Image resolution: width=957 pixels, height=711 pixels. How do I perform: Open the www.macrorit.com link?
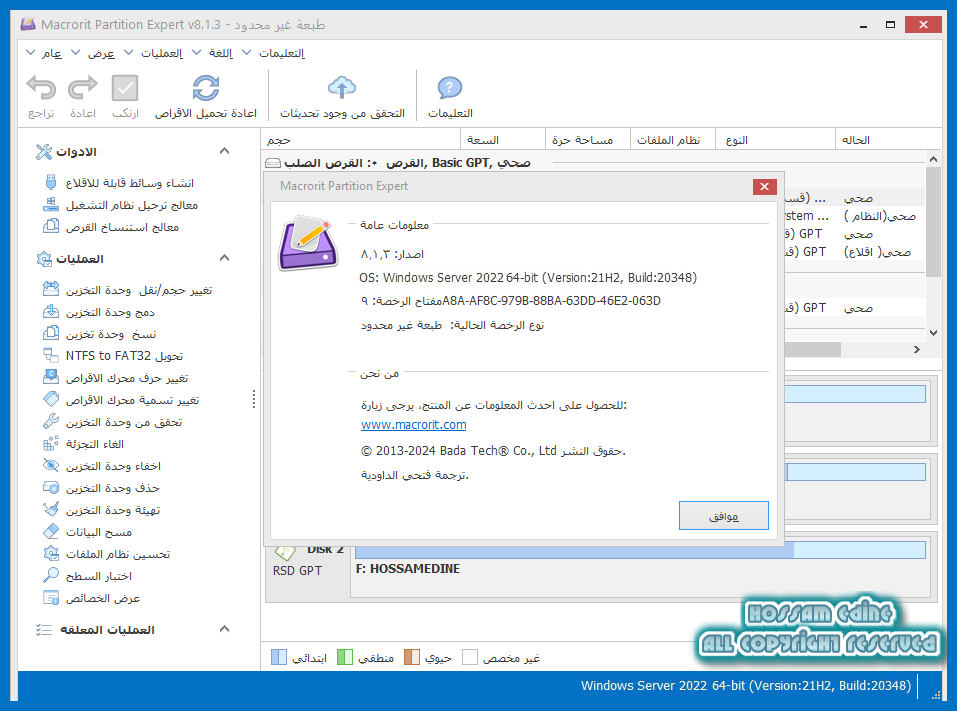point(413,425)
